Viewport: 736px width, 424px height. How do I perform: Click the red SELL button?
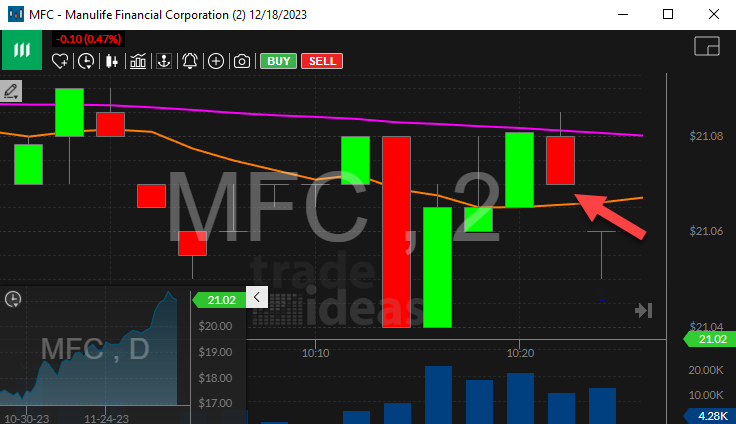pyautogui.click(x=322, y=61)
